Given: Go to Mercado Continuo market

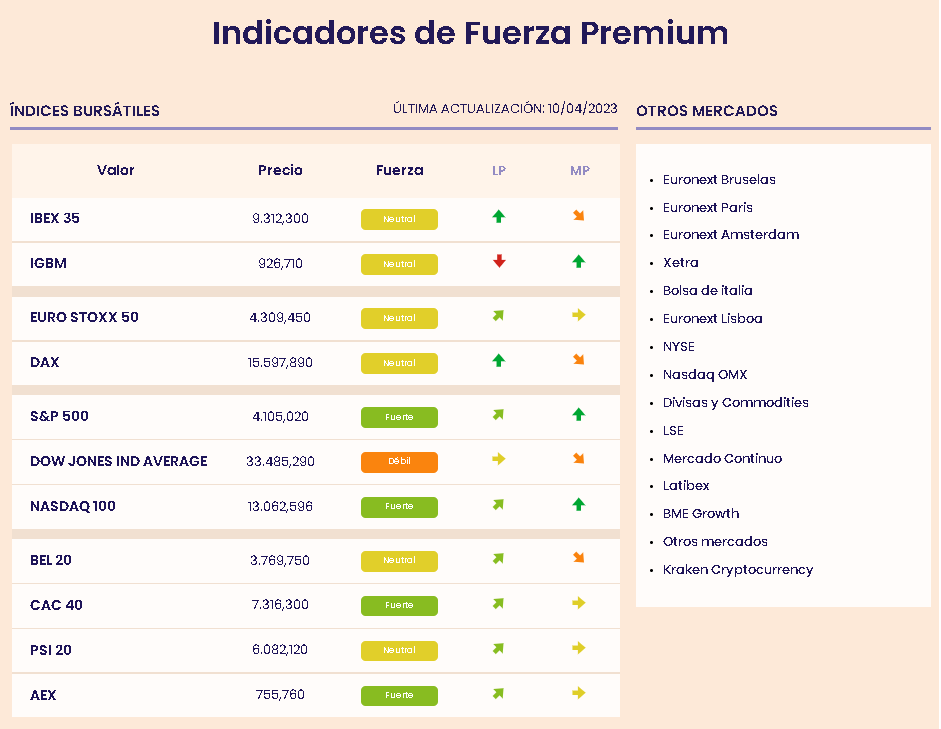Looking at the screenshot, I should (x=722, y=459).
